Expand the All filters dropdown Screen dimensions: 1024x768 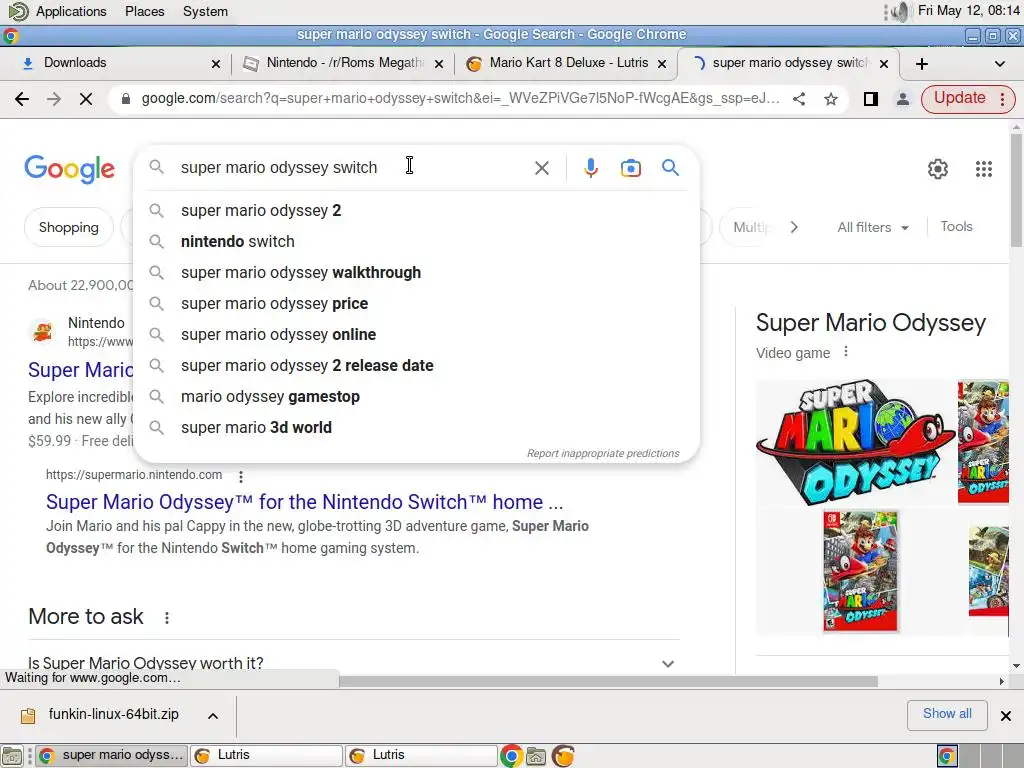click(x=872, y=227)
